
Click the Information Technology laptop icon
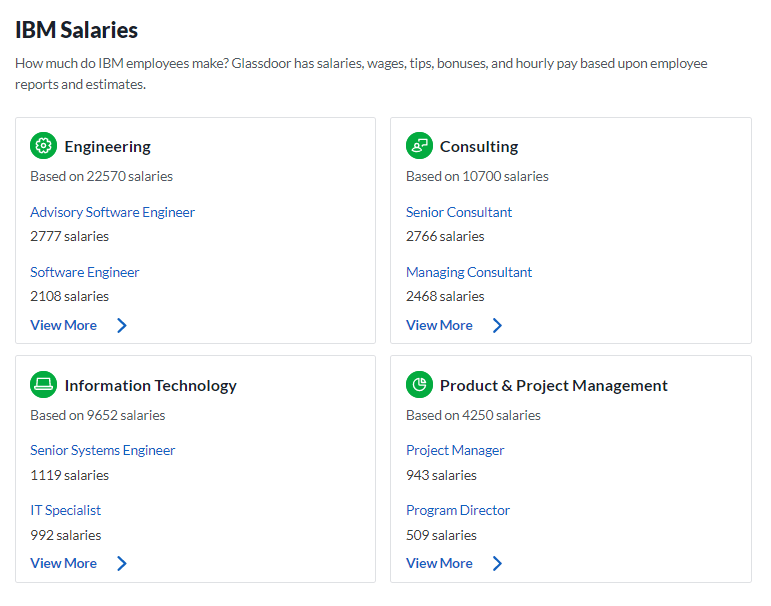coord(43,385)
